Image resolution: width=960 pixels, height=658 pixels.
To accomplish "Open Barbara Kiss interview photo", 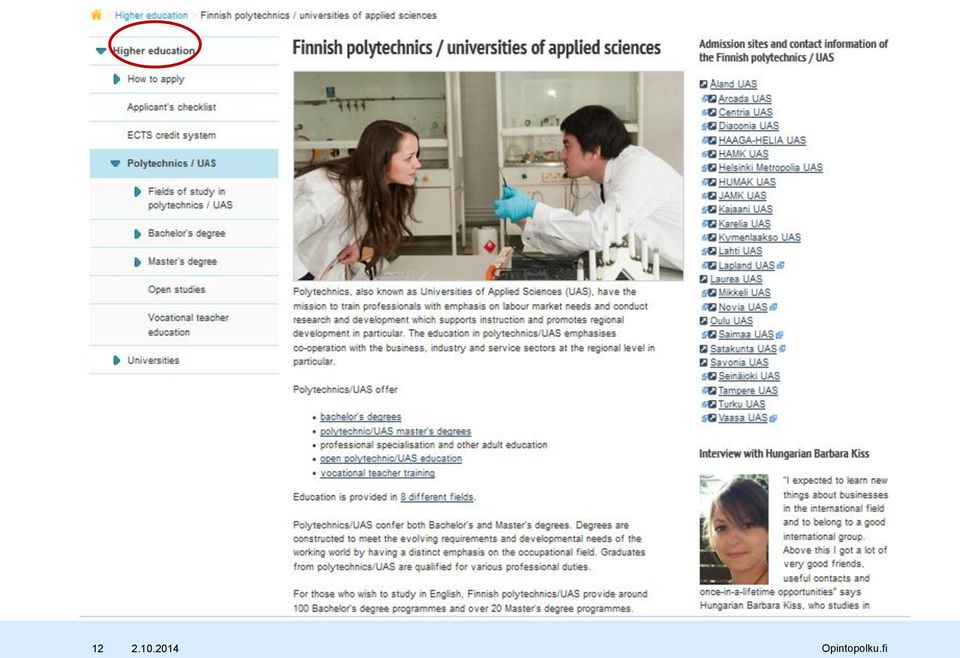I will (x=734, y=529).
